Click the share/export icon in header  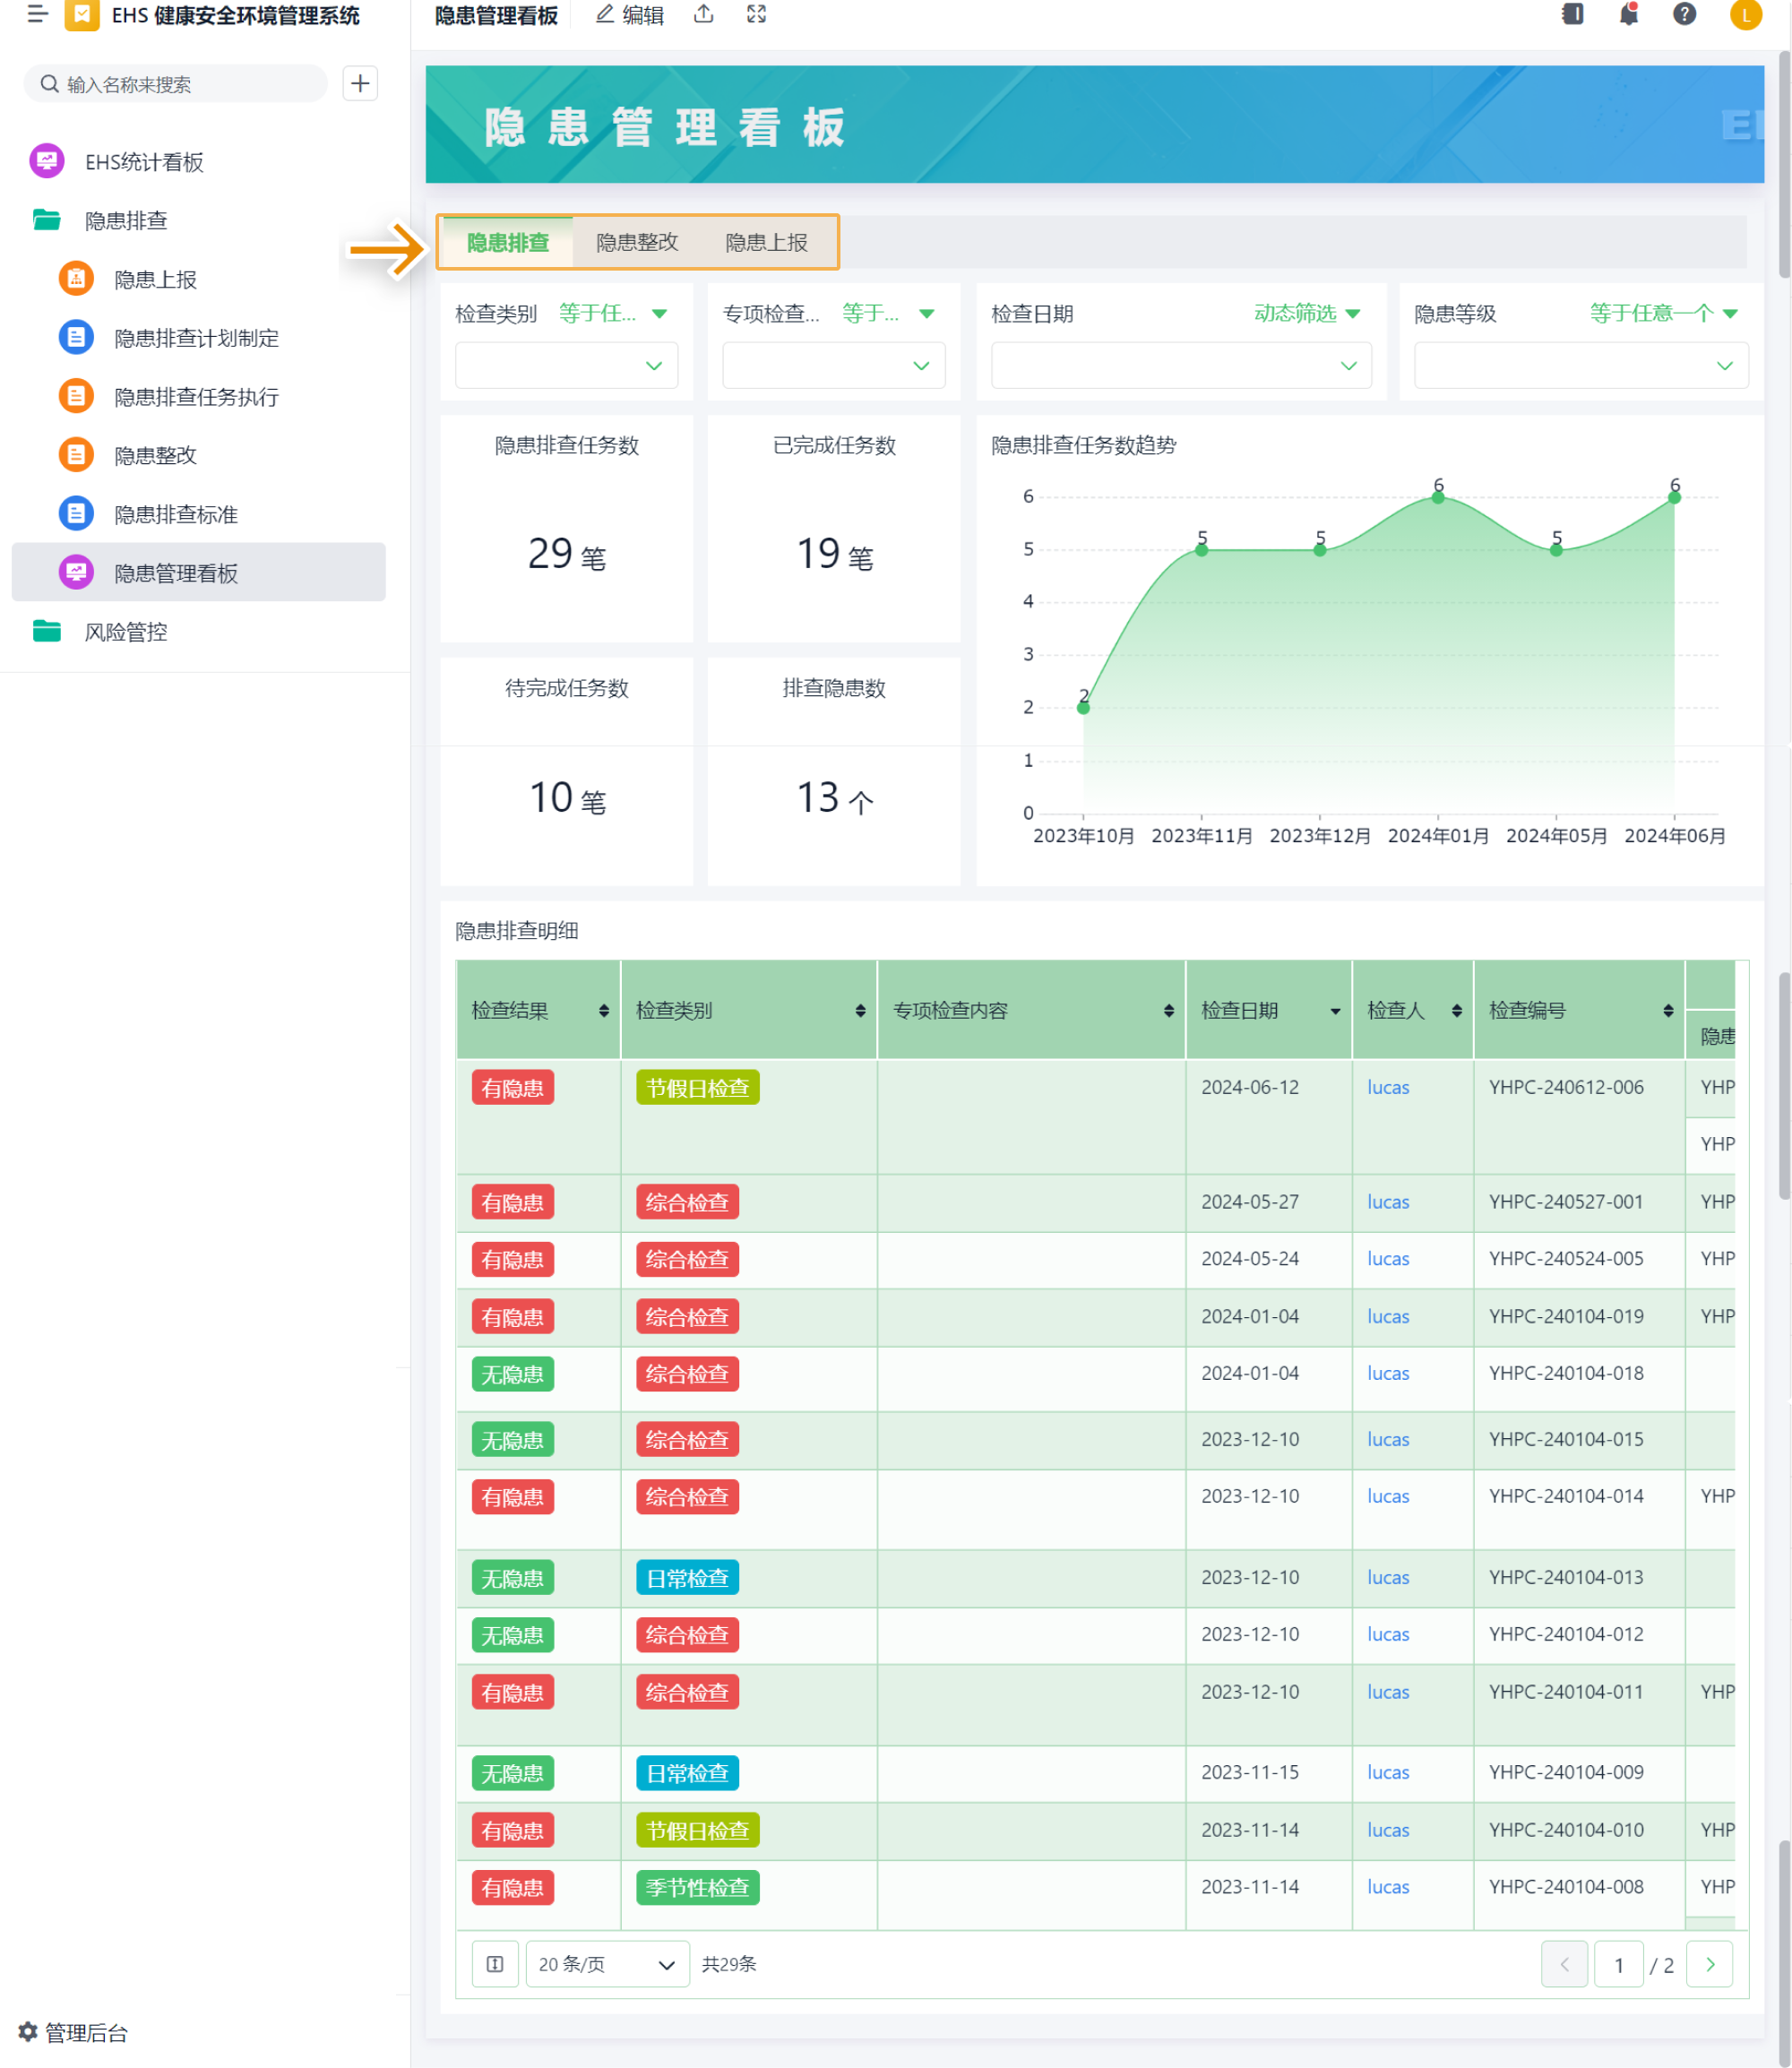[704, 14]
